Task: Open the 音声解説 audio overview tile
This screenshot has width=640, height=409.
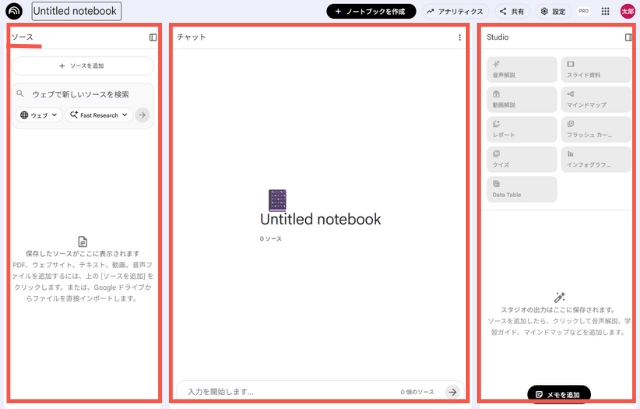Action: (x=520, y=69)
